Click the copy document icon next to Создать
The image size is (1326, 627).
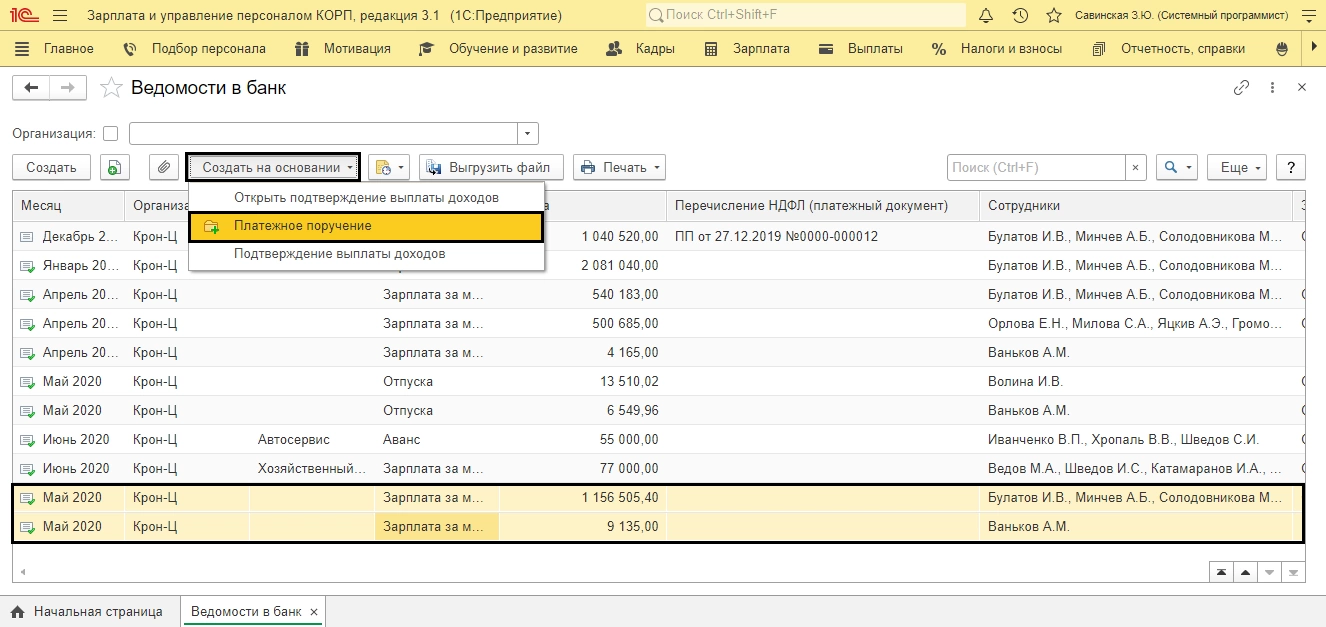[x=115, y=168]
